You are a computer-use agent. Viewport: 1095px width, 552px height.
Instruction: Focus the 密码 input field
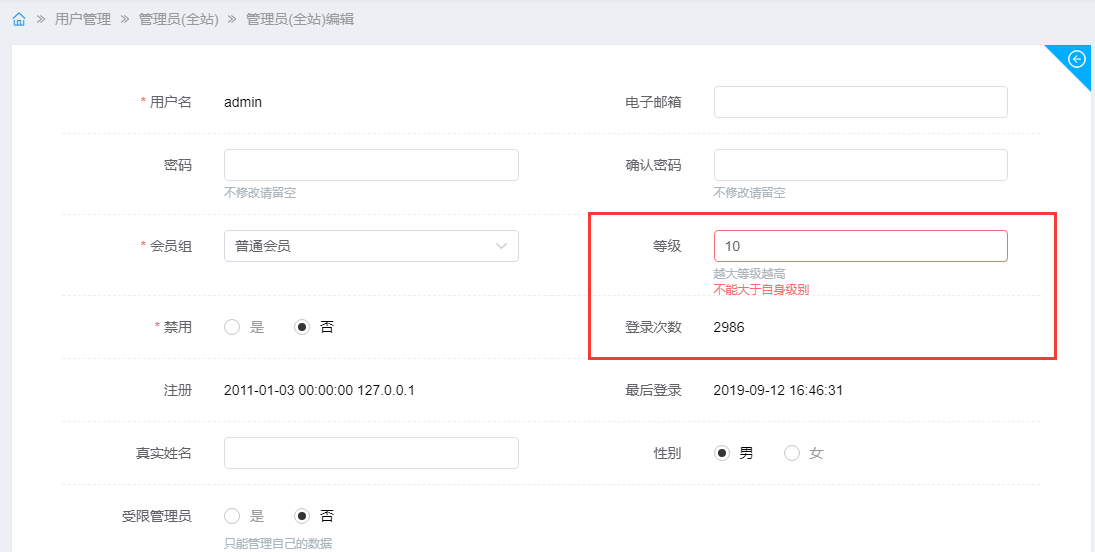371,165
